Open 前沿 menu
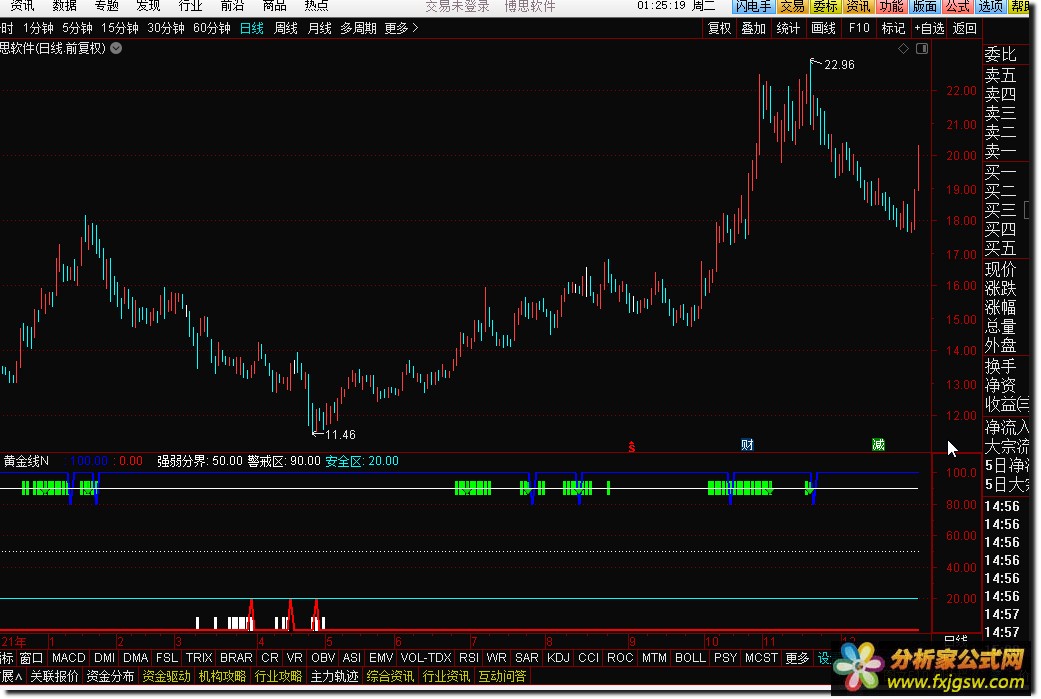This screenshot has height=699, width=1041. [x=232, y=6]
